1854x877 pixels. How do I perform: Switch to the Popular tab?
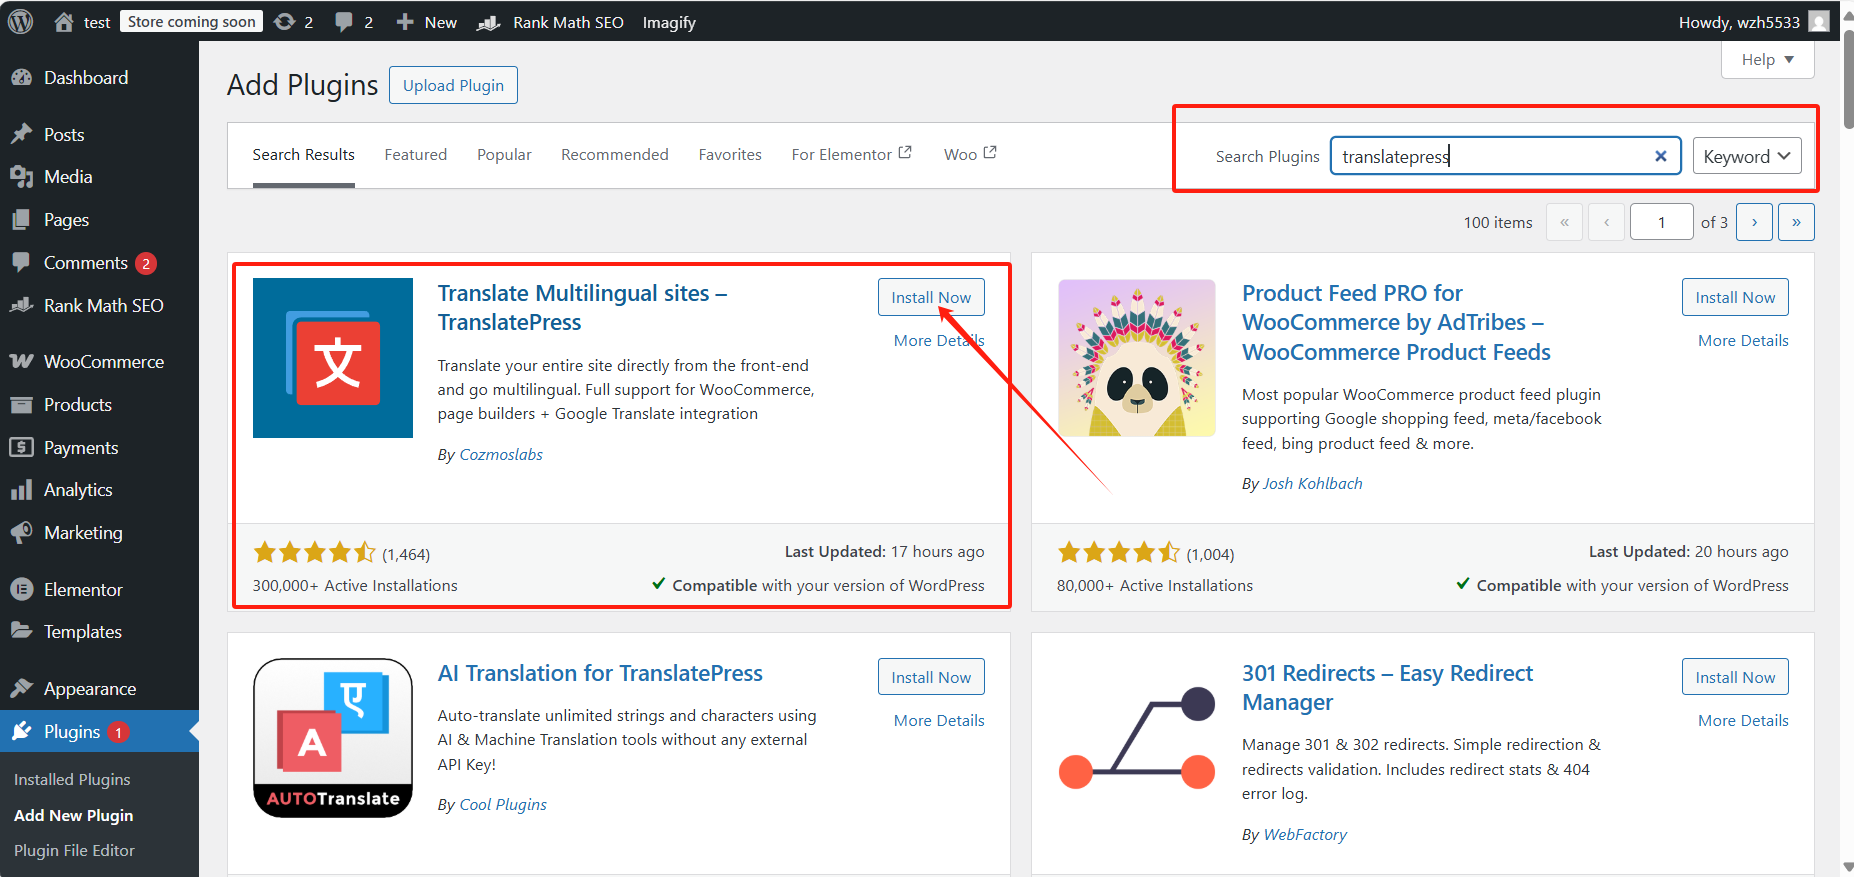pyautogui.click(x=504, y=154)
